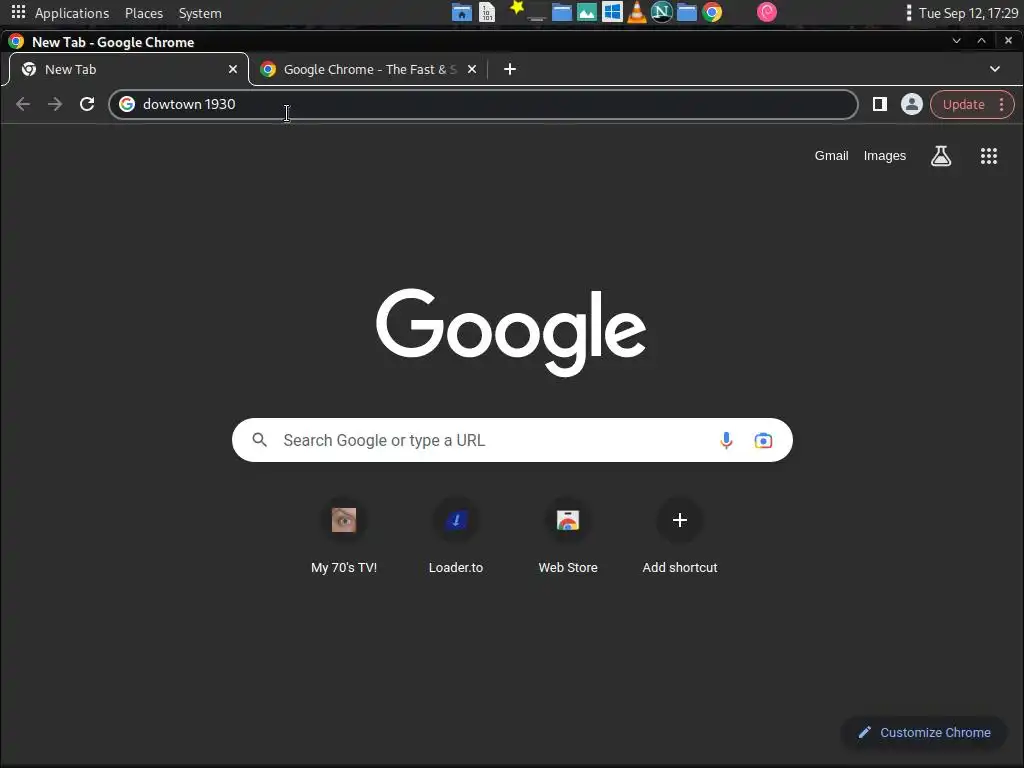Click the Search Google or type a URL box
1024x768 pixels.
point(513,440)
